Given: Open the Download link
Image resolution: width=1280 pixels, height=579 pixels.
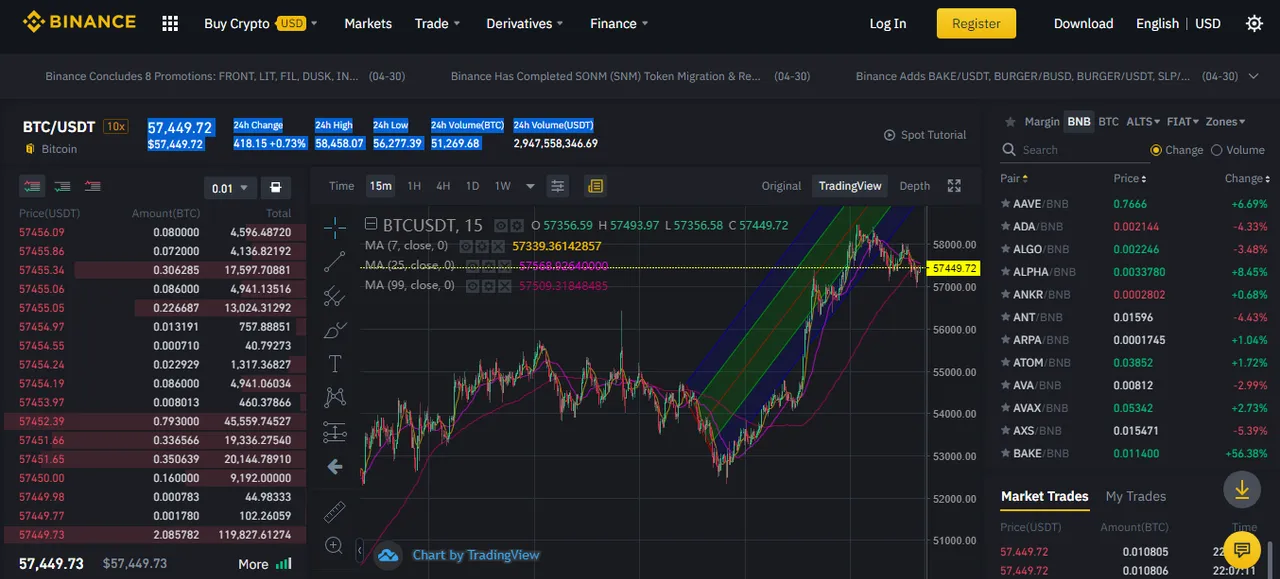Looking at the screenshot, I should (x=1083, y=23).
